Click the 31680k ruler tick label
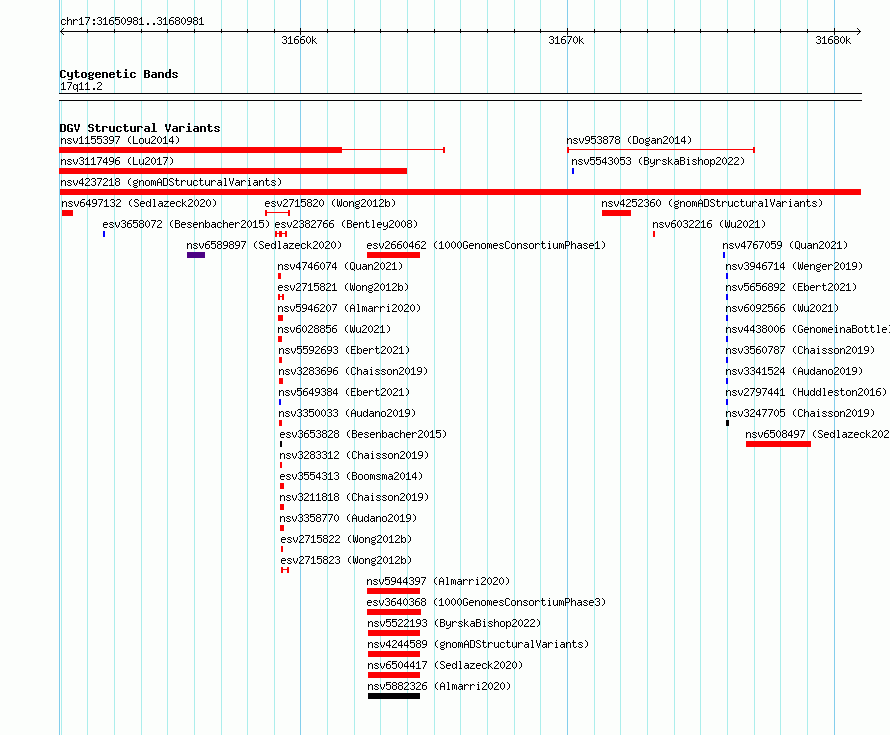Image resolution: width=890 pixels, height=735 pixels. (x=833, y=40)
